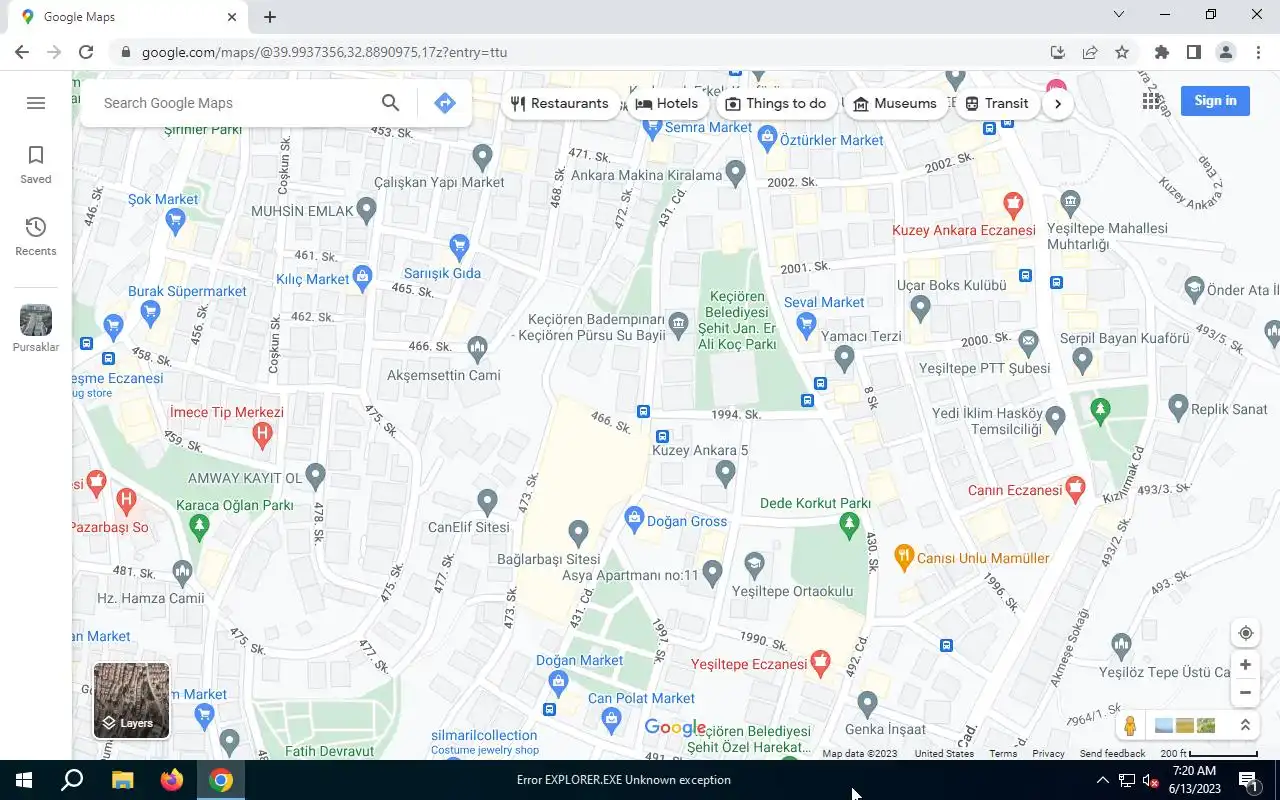Viewport: 1280px width, 800px height.
Task: Open Windows Start menu
Action: coord(24,780)
